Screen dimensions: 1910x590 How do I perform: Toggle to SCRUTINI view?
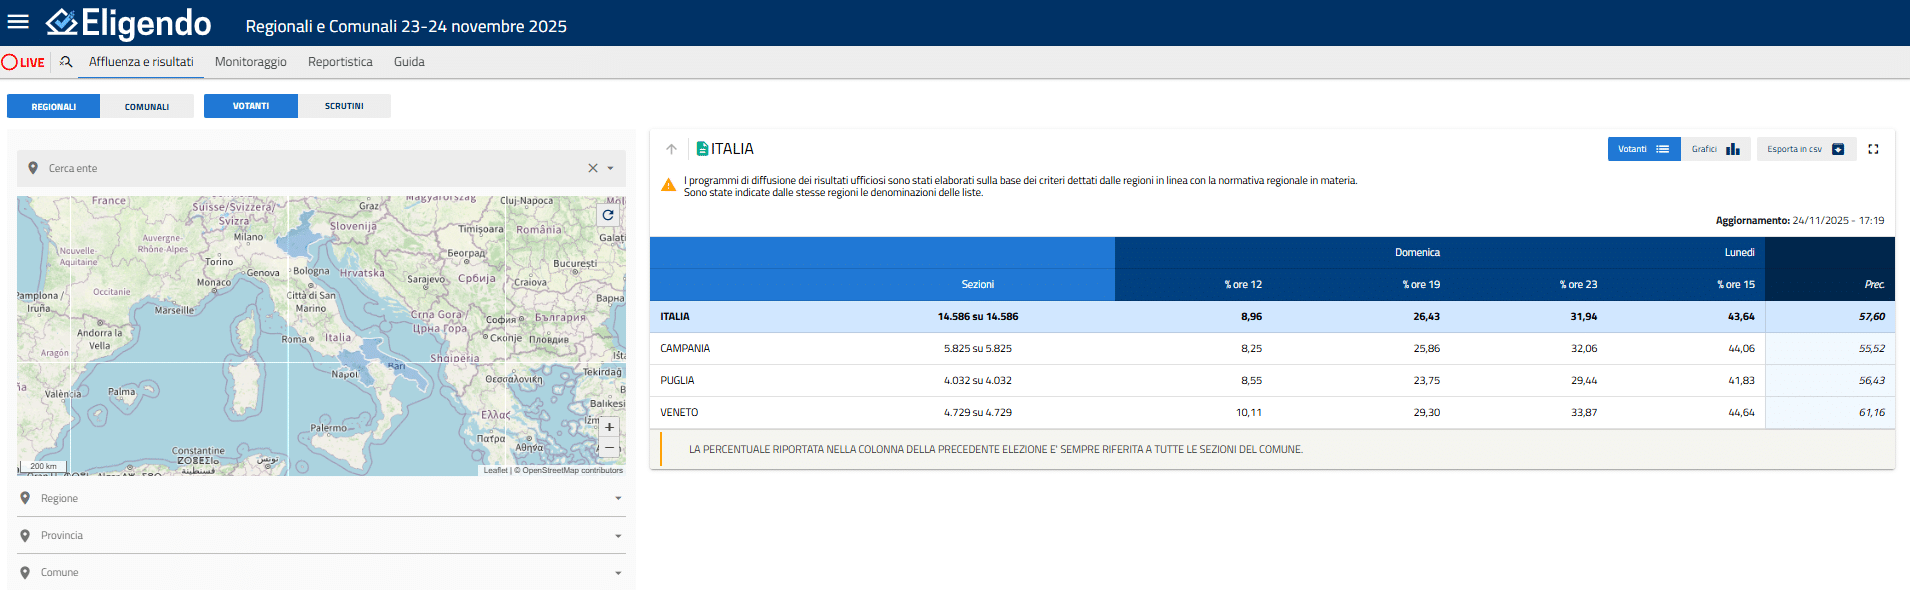(344, 106)
